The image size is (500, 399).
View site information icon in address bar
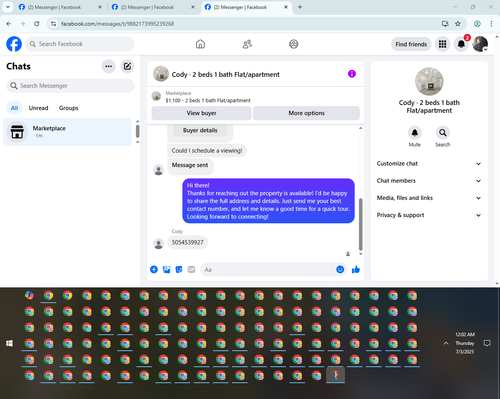tap(53, 24)
